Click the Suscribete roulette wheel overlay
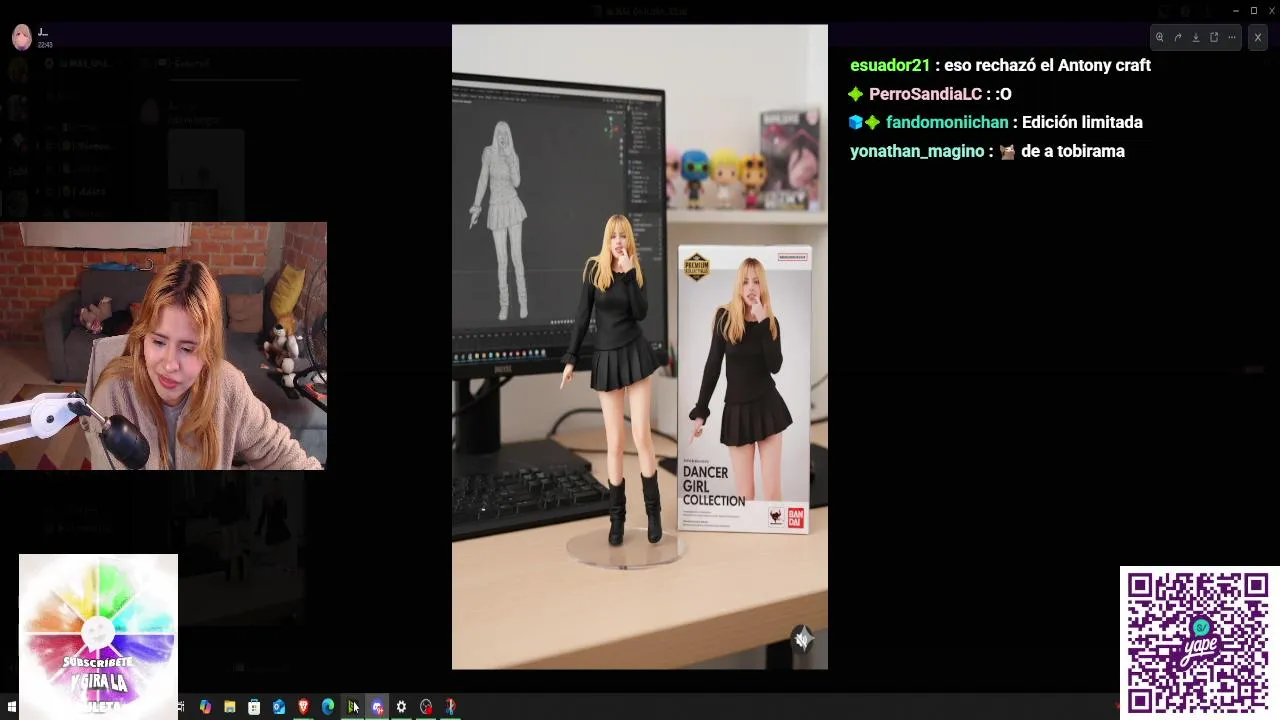This screenshot has height=720, width=1280. point(98,636)
